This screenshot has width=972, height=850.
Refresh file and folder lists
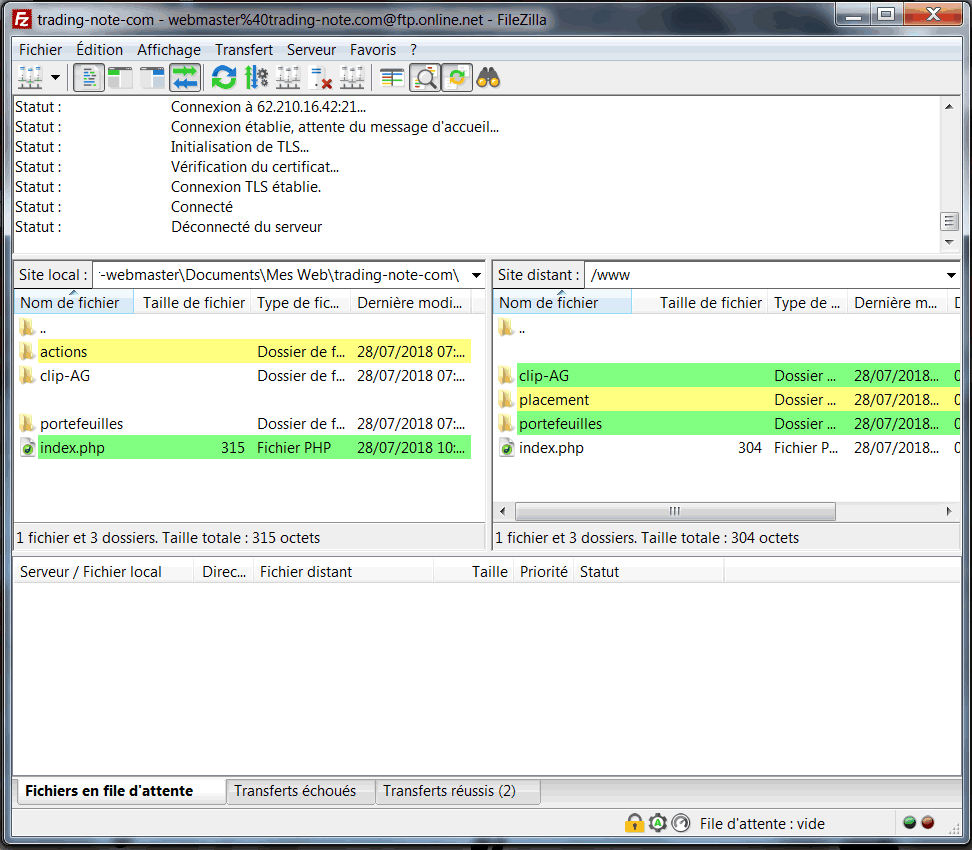coord(224,78)
